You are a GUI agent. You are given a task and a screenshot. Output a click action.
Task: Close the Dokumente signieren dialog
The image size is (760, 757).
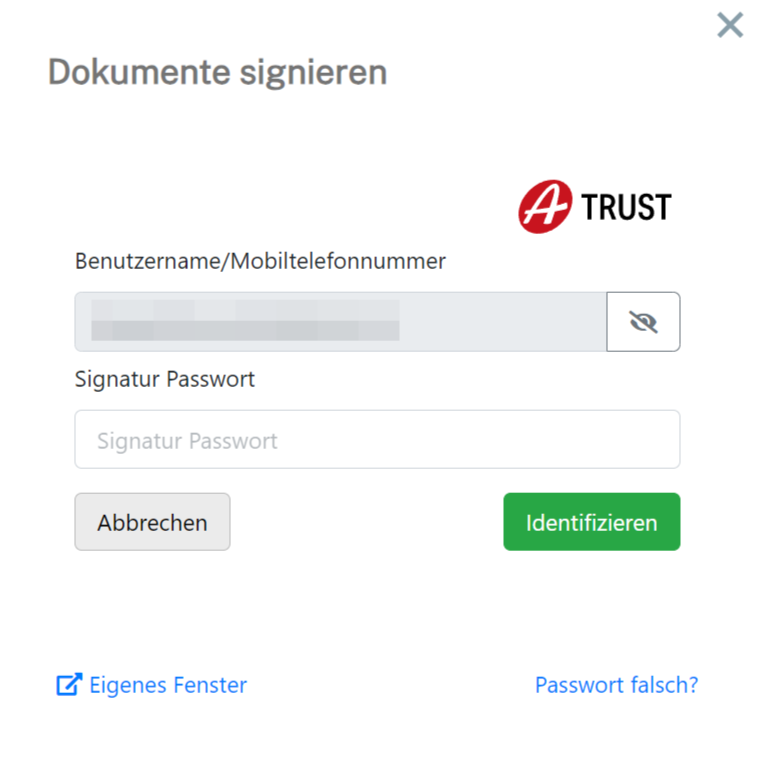(x=730, y=25)
